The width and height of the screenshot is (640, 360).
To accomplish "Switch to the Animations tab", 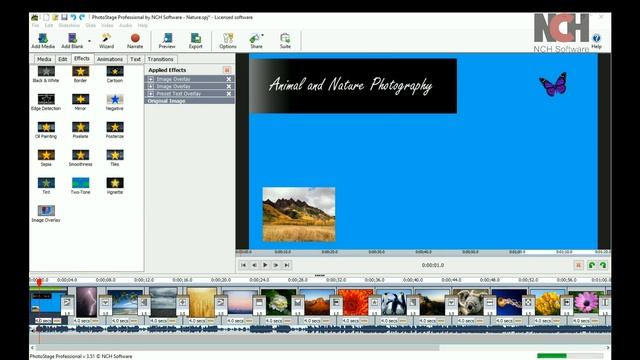I will [x=109, y=59].
